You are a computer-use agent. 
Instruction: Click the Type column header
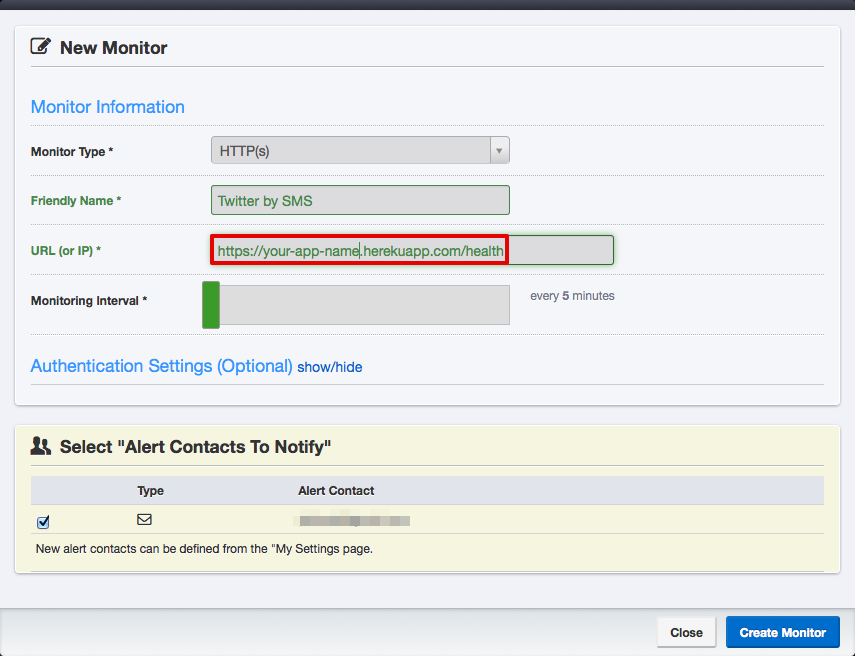click(x=150, y=491)
